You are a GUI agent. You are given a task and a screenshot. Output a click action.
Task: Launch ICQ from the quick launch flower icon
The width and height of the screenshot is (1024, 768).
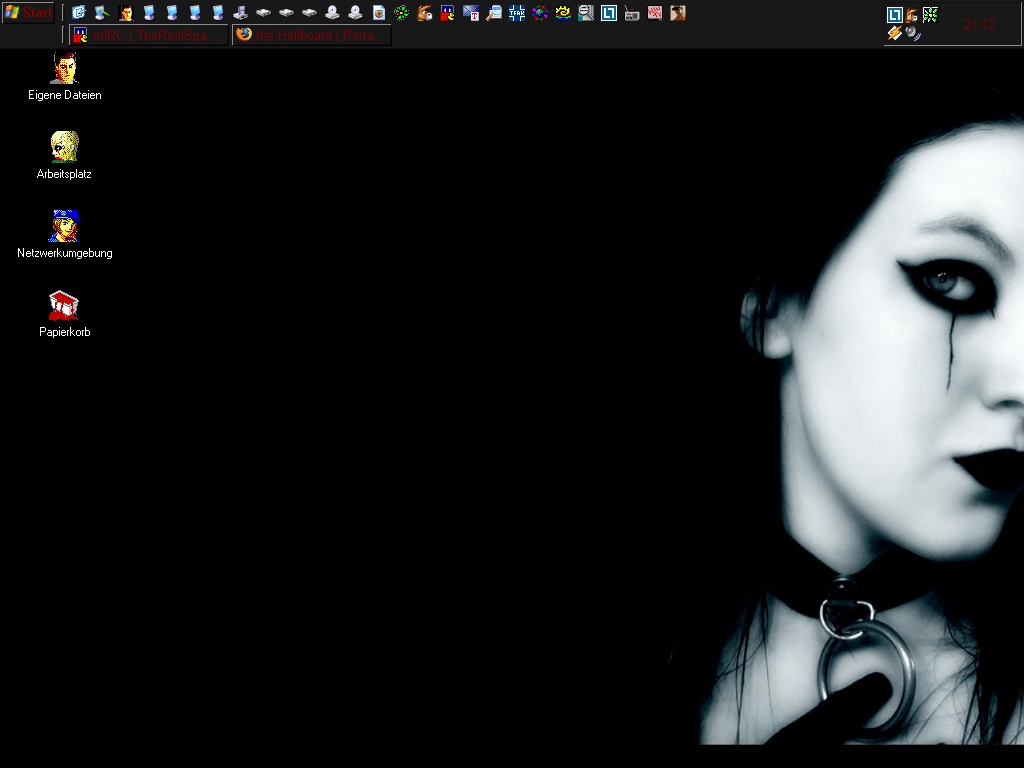pyautogui.click(x=402, y=13)
